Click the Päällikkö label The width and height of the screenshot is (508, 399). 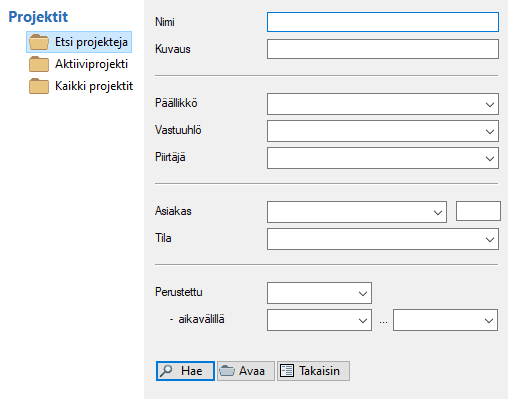click(176, 103)
